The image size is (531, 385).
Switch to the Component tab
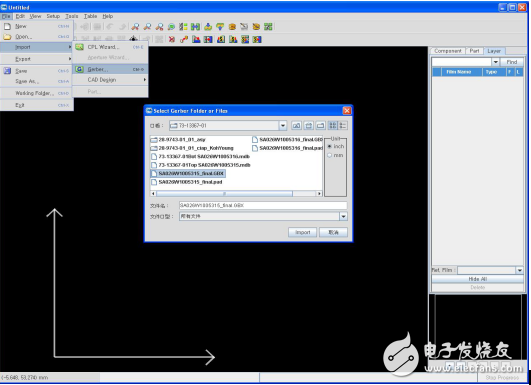tap(447, 51)
